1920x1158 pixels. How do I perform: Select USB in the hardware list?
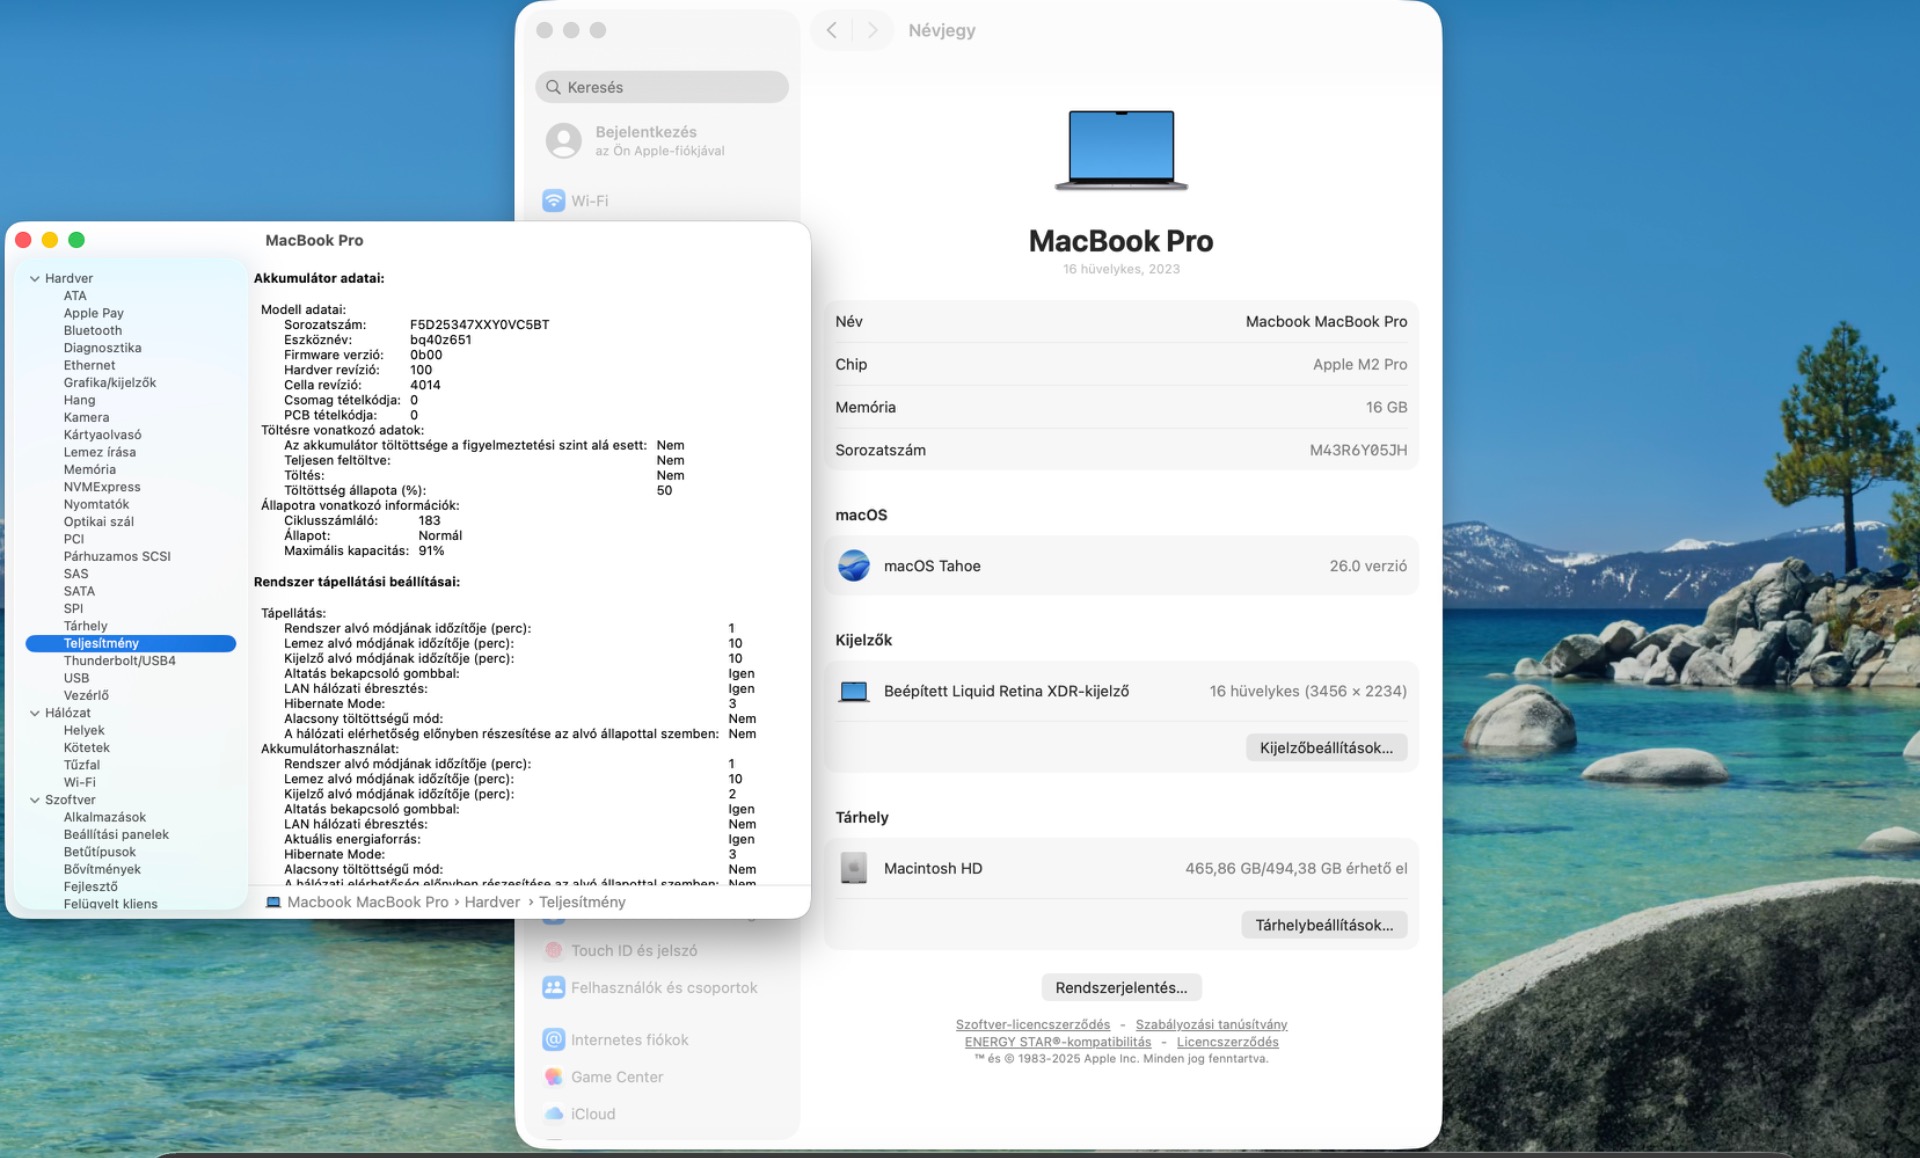76,678
